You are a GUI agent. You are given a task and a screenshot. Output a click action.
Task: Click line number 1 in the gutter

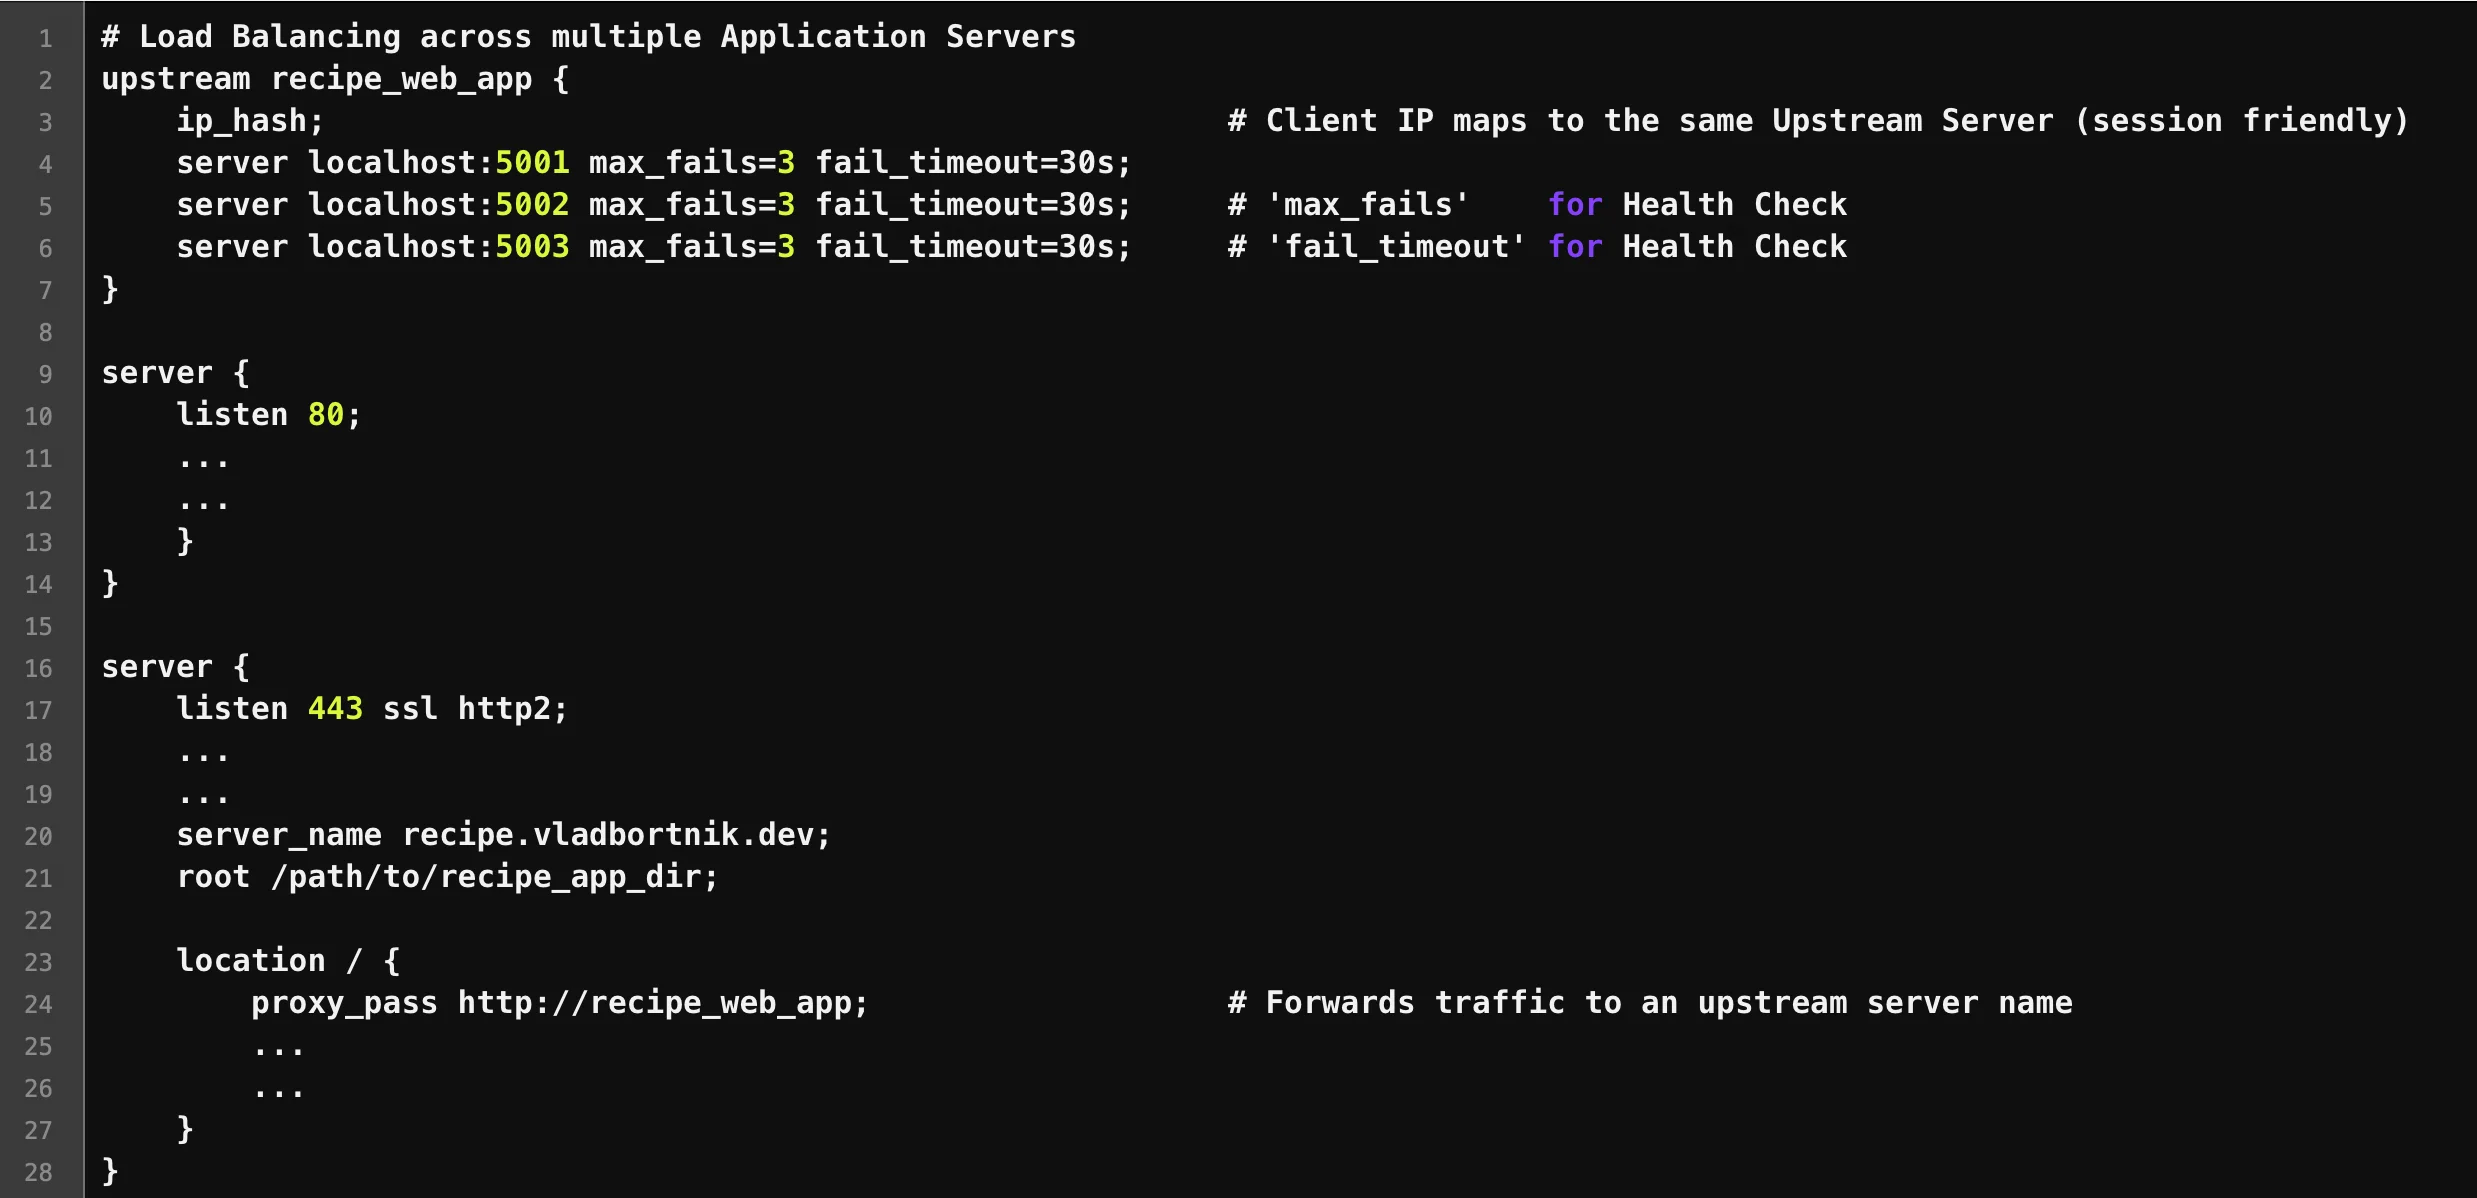point(45,39)
